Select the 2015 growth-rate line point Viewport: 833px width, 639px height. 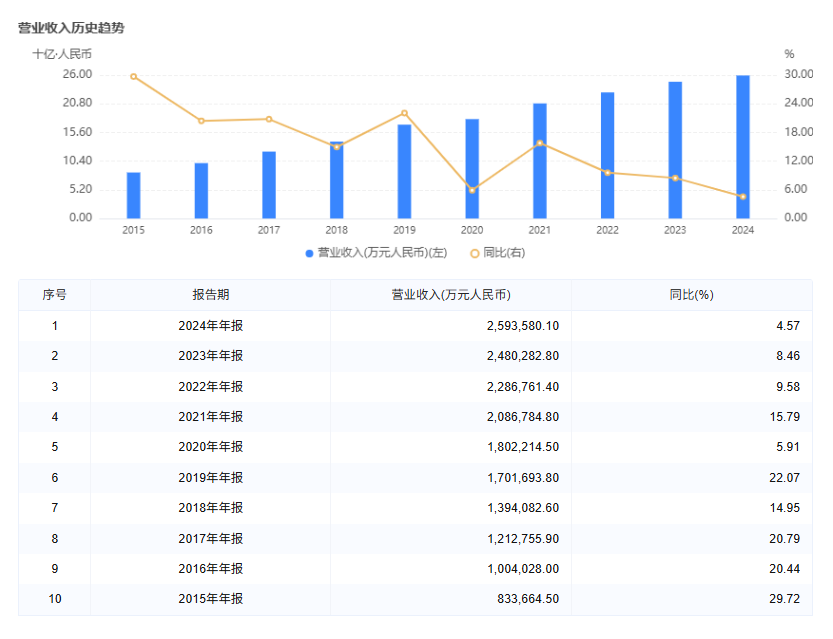(x=133, y=76)
